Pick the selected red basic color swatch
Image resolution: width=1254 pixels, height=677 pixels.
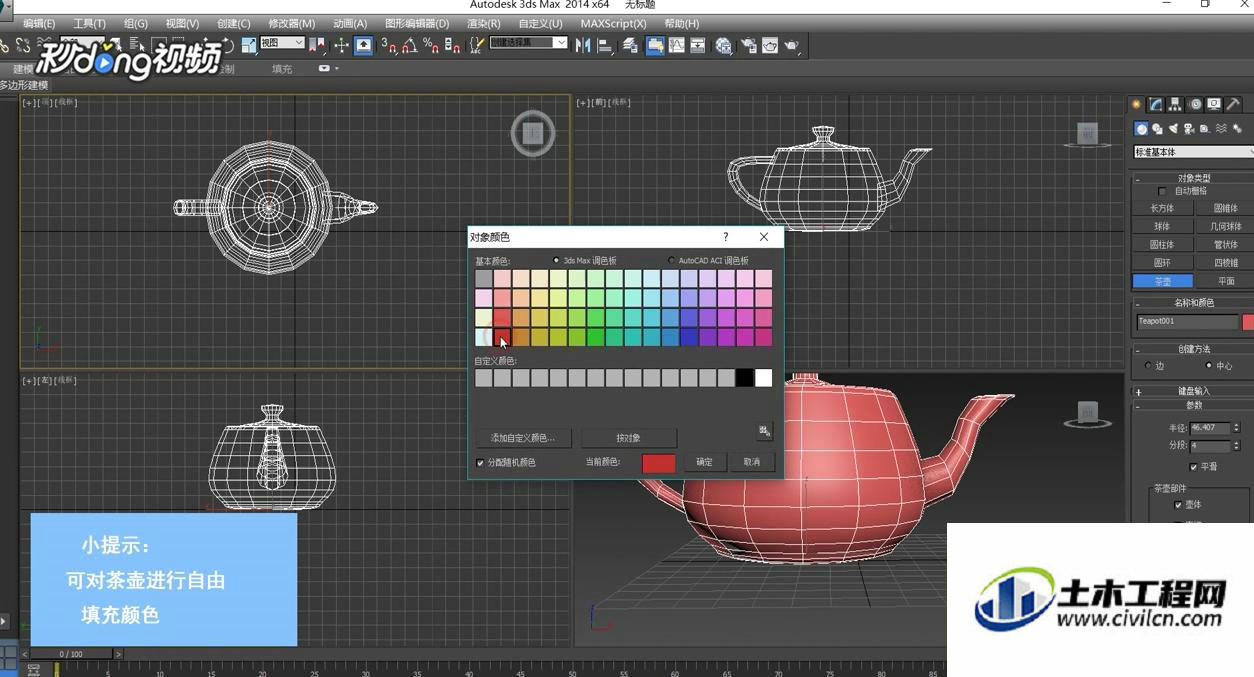[x=502, y=337]
